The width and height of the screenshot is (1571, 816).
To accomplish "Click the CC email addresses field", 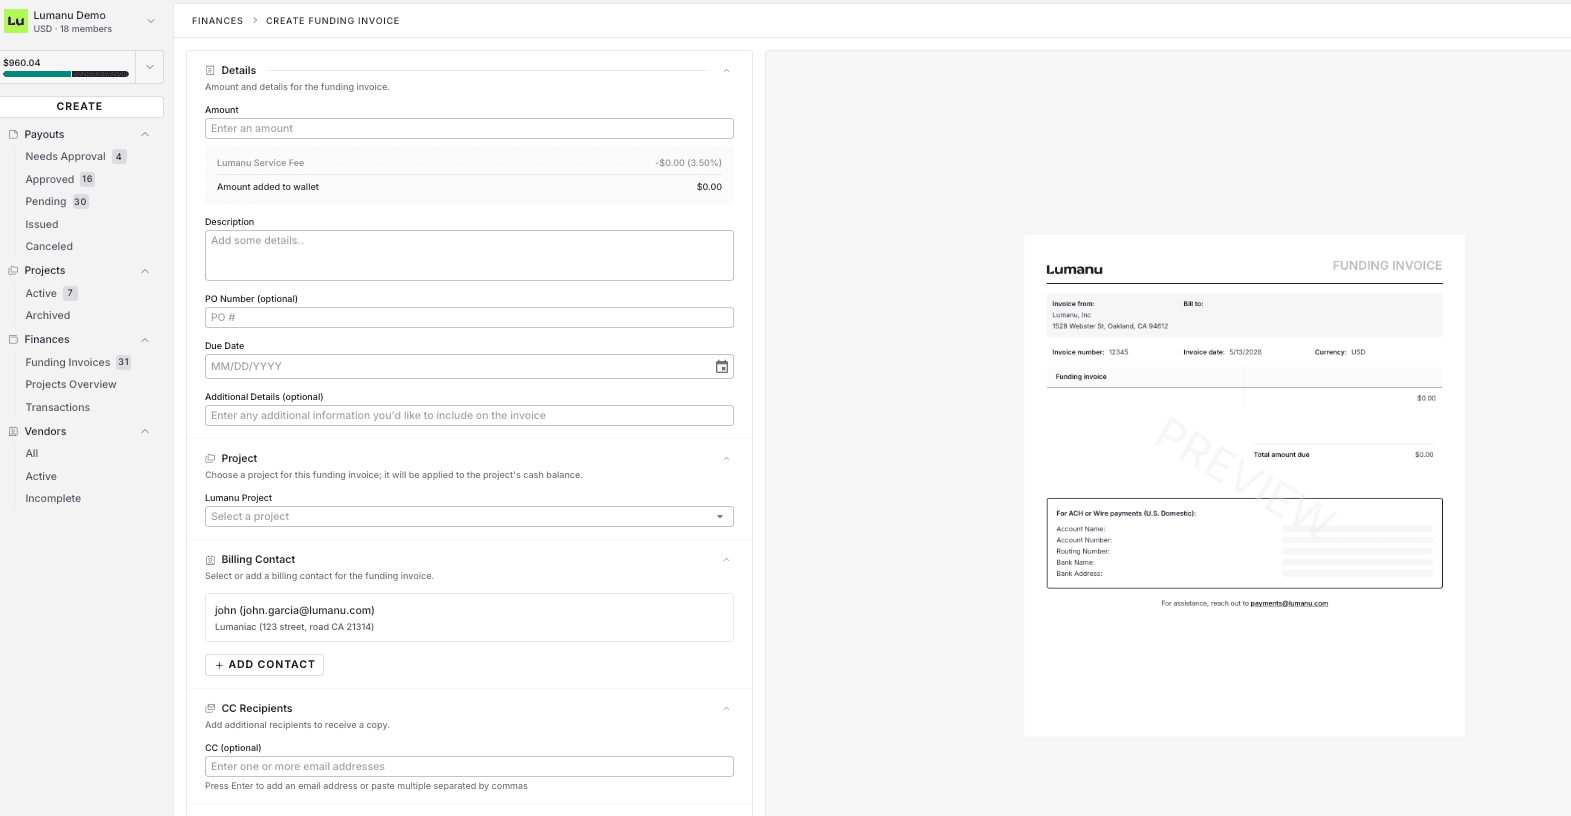I will pyautogui.click(x=469, y=767).
